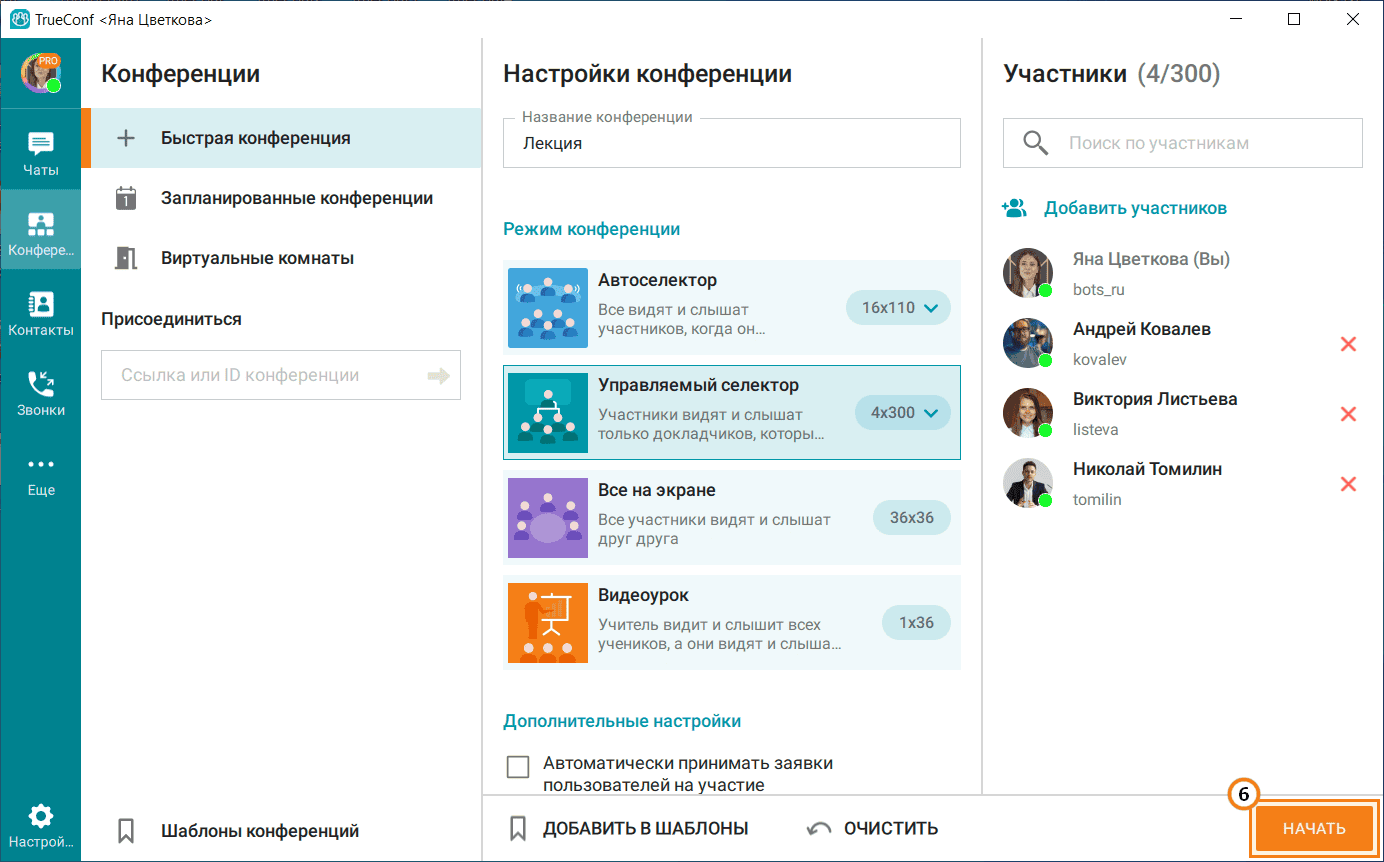Click the TrueConf app icon in title bar
Viewport: 1384px width, 862px height.
(x=18, y=19)
